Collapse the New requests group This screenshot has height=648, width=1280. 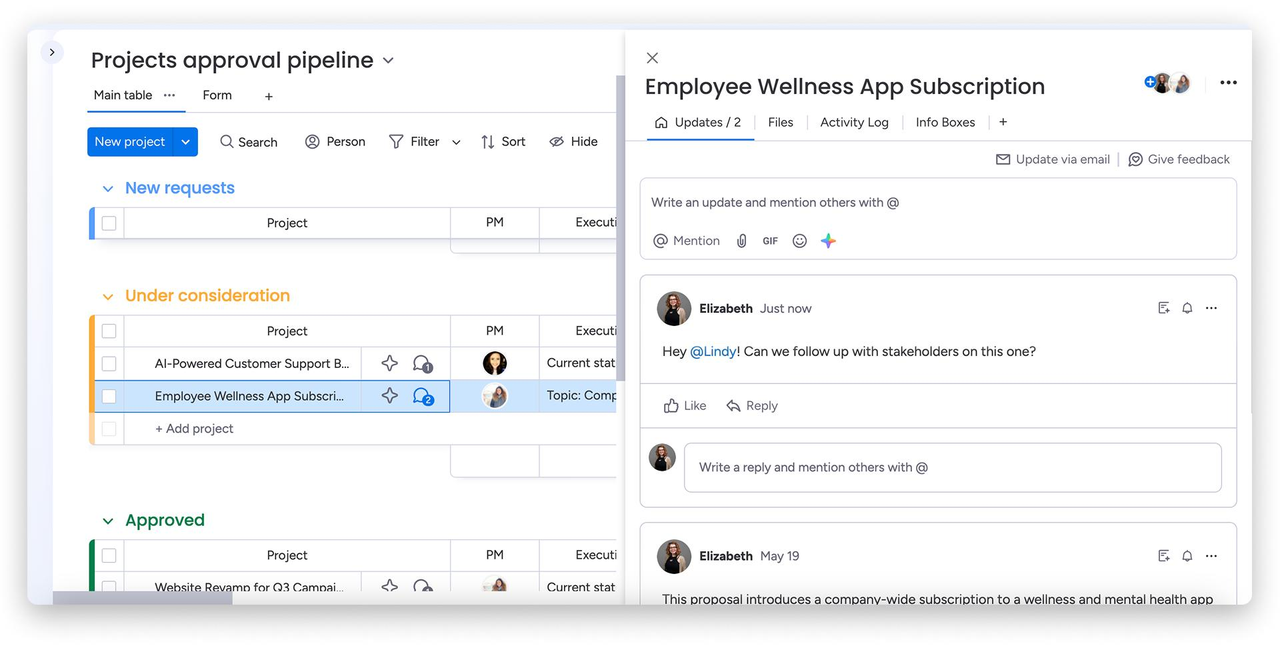(108, 188)
